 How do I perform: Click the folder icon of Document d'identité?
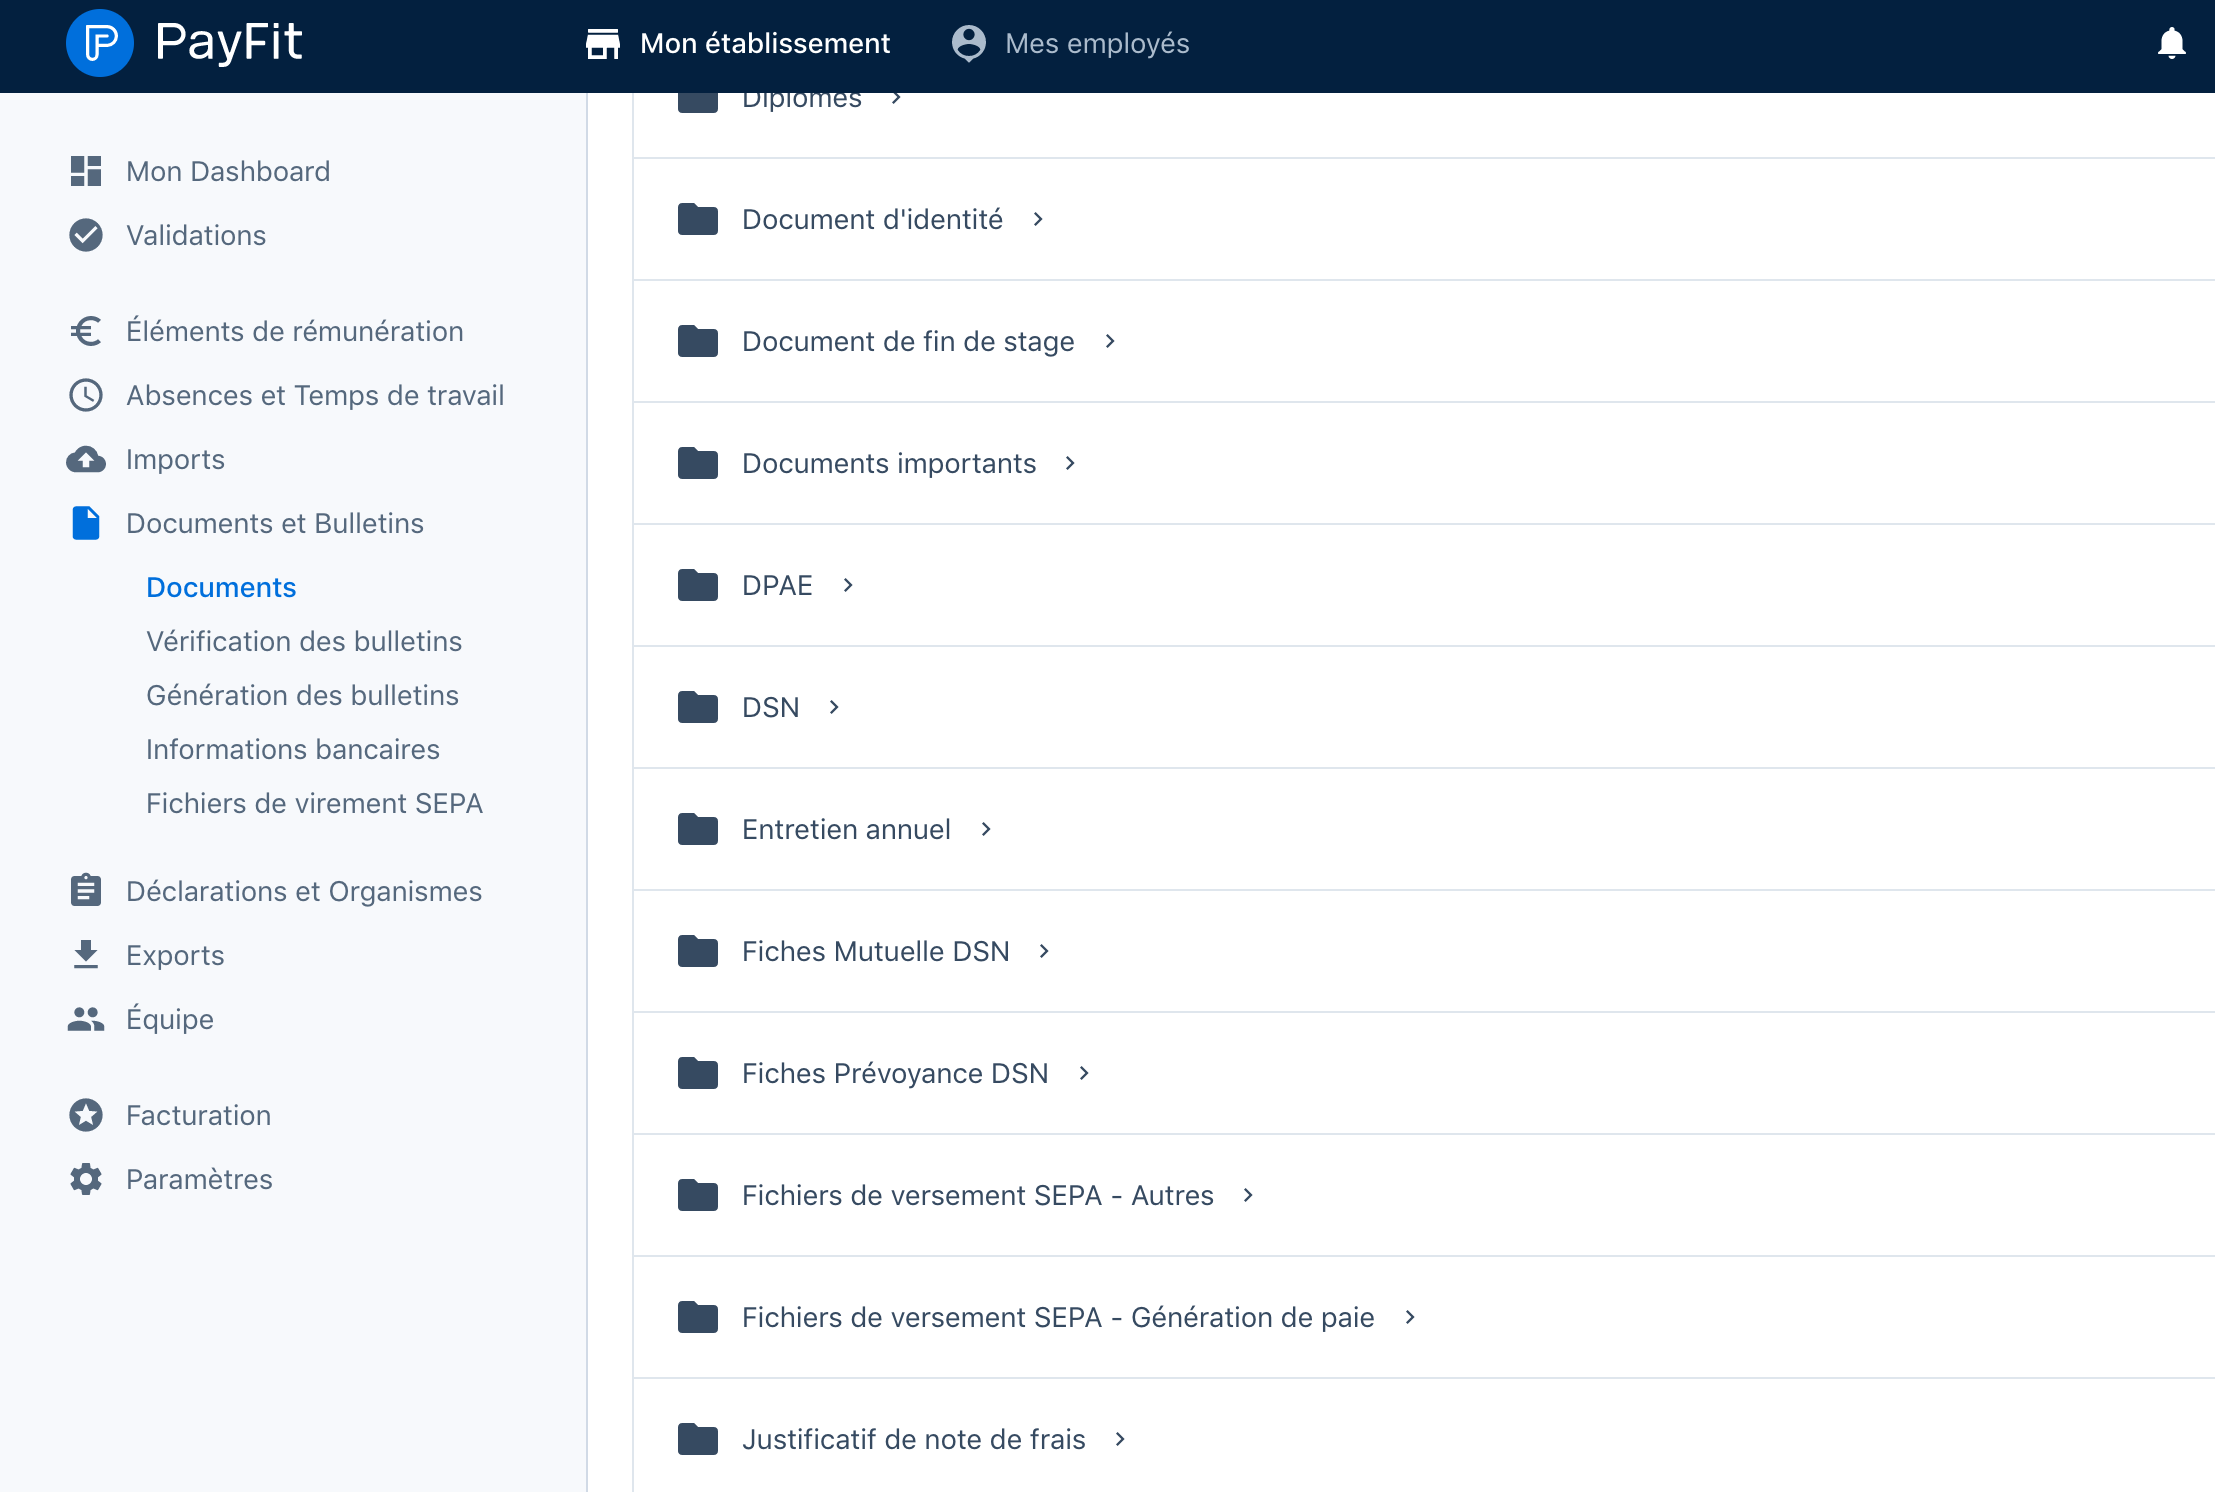tap(698, 219)
